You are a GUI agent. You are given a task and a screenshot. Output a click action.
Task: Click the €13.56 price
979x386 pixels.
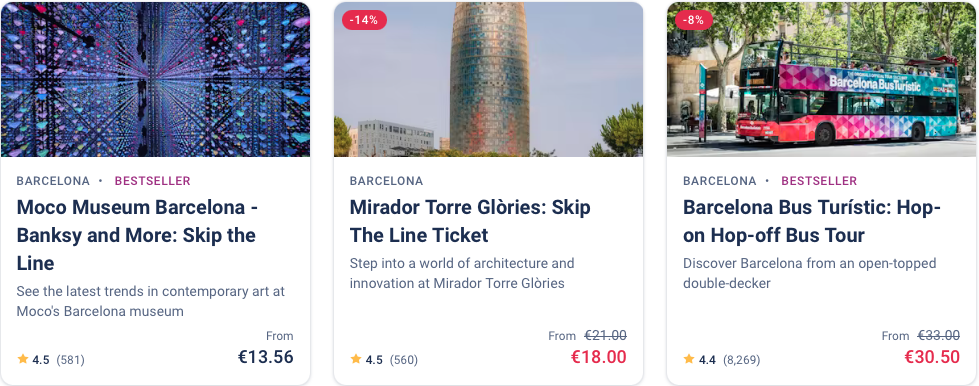coord(266,357)
